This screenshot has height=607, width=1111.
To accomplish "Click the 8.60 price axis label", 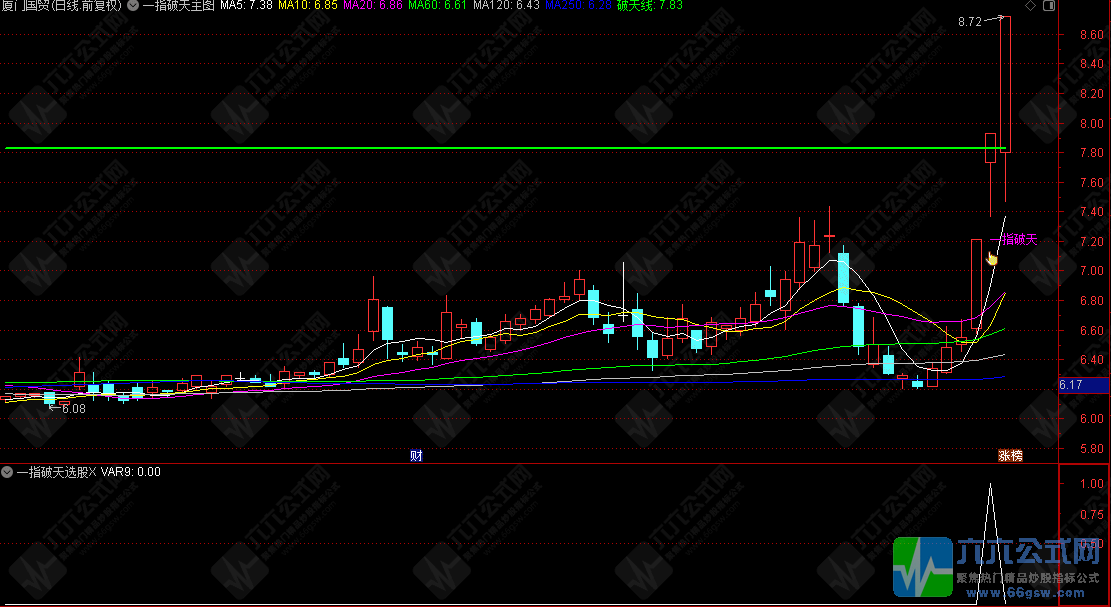I will (x=1091, y=35).
